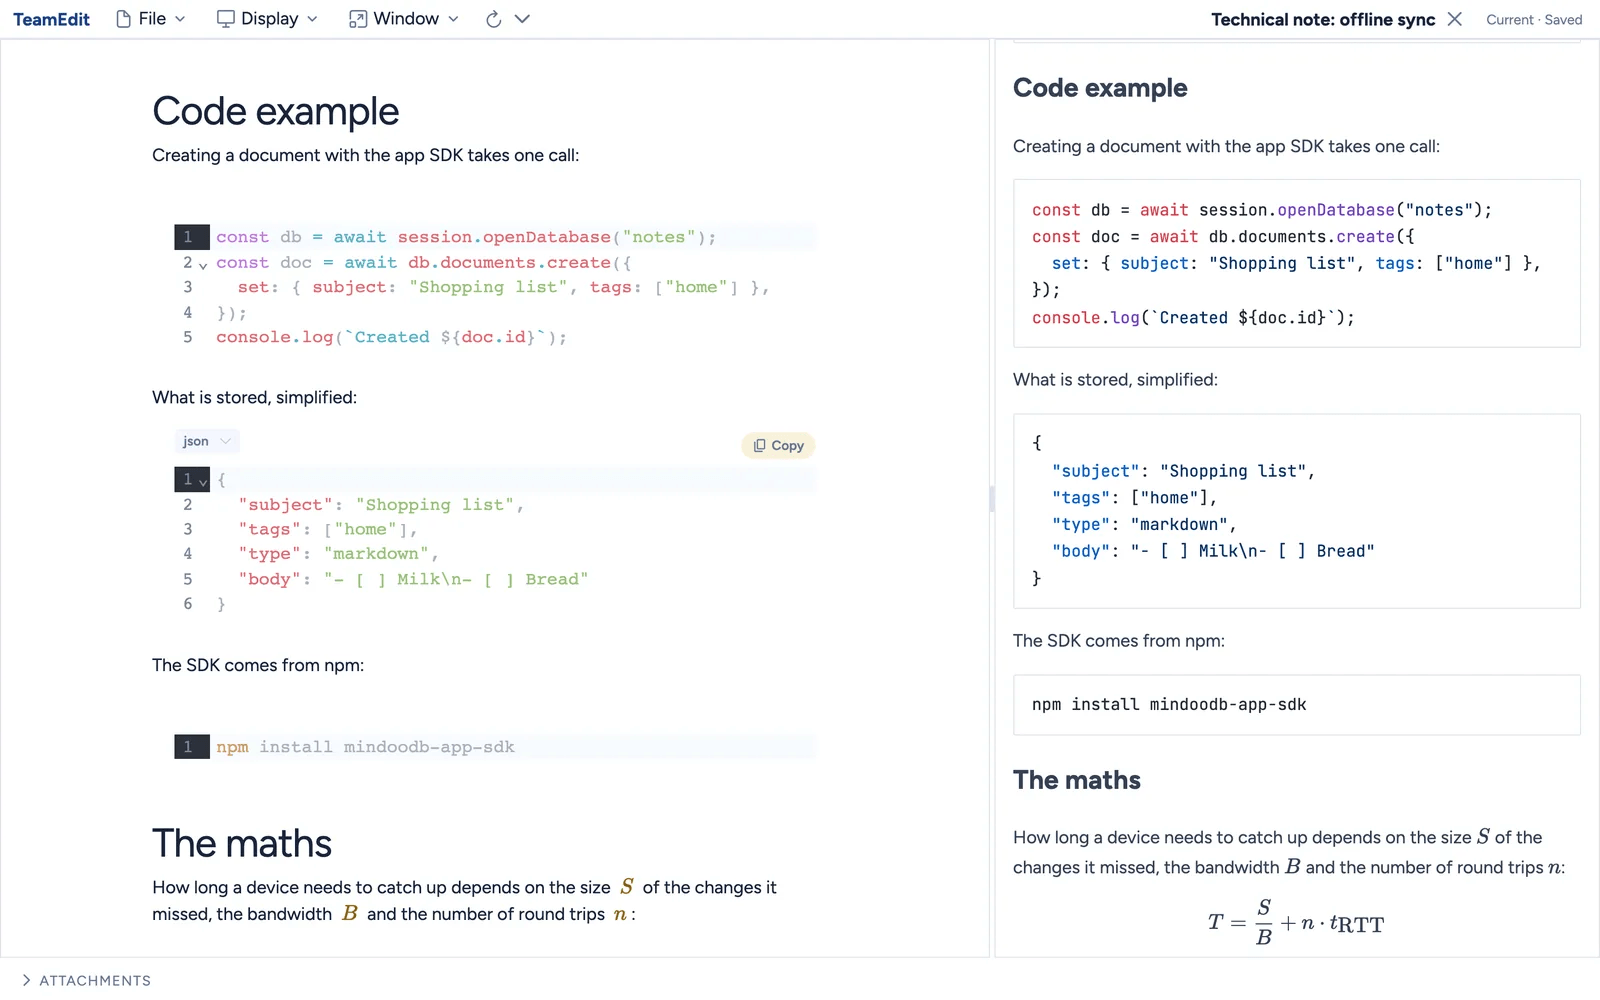The image size is (1600, 1000).
Task: Click the Copy button on JSON block
Action: pos(778,446)
